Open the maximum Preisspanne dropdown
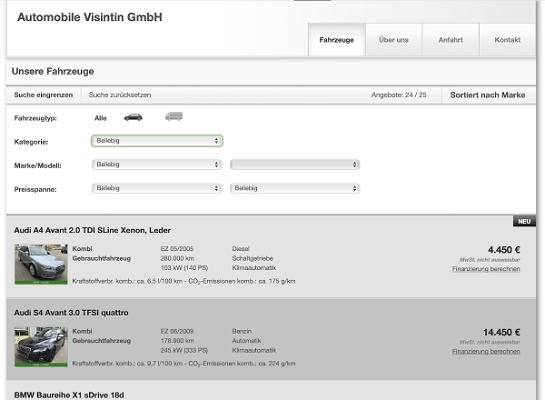The image size is (545, 400). point(295,188)
